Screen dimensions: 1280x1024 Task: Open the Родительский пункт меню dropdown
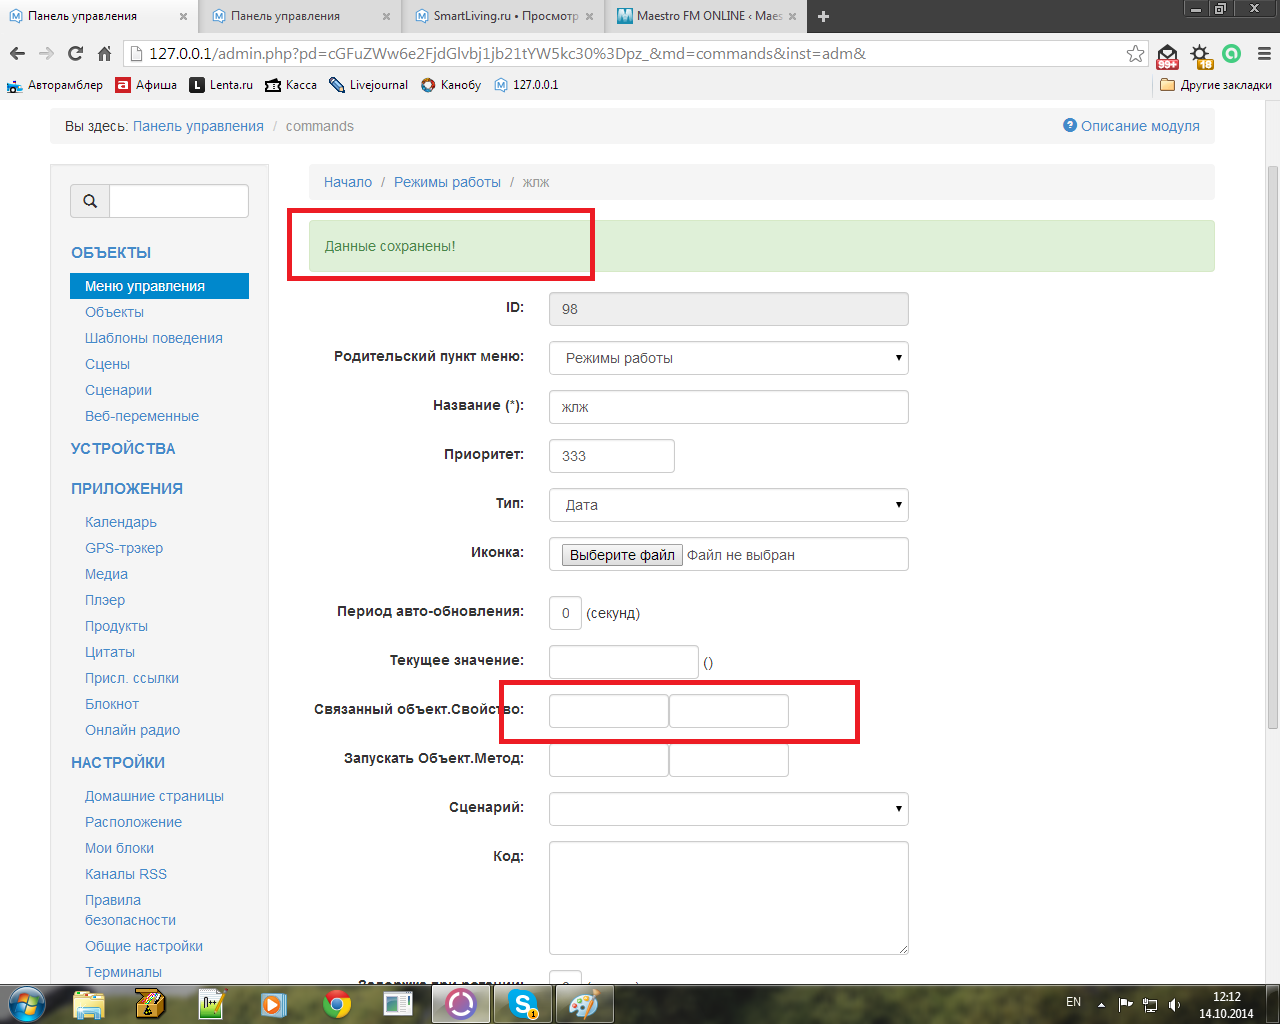tap(729, 358)
